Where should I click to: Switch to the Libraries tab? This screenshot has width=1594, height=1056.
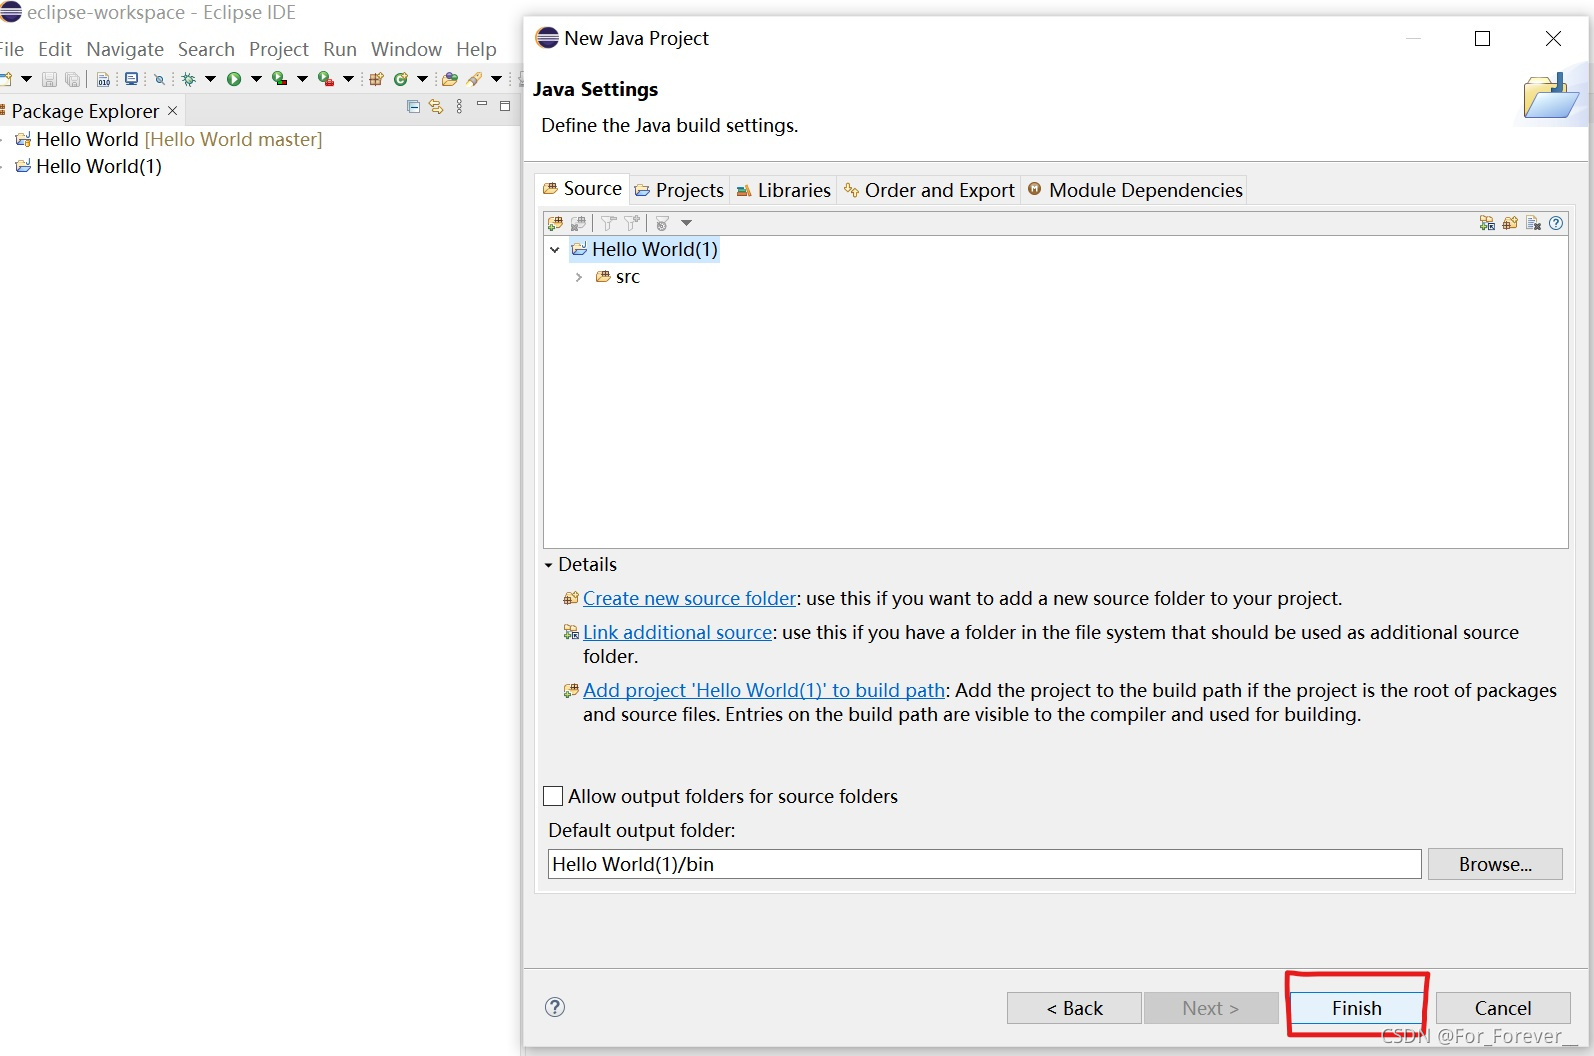[784, 190]
